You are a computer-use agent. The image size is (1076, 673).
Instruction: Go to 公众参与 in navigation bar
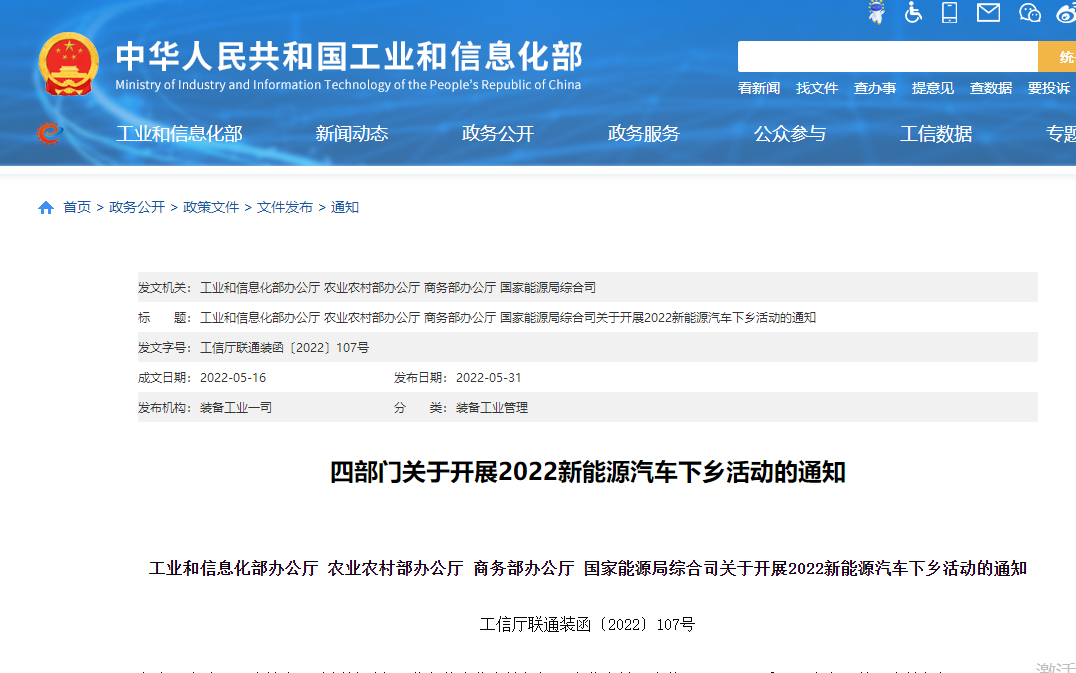click(x=790, y=134)
